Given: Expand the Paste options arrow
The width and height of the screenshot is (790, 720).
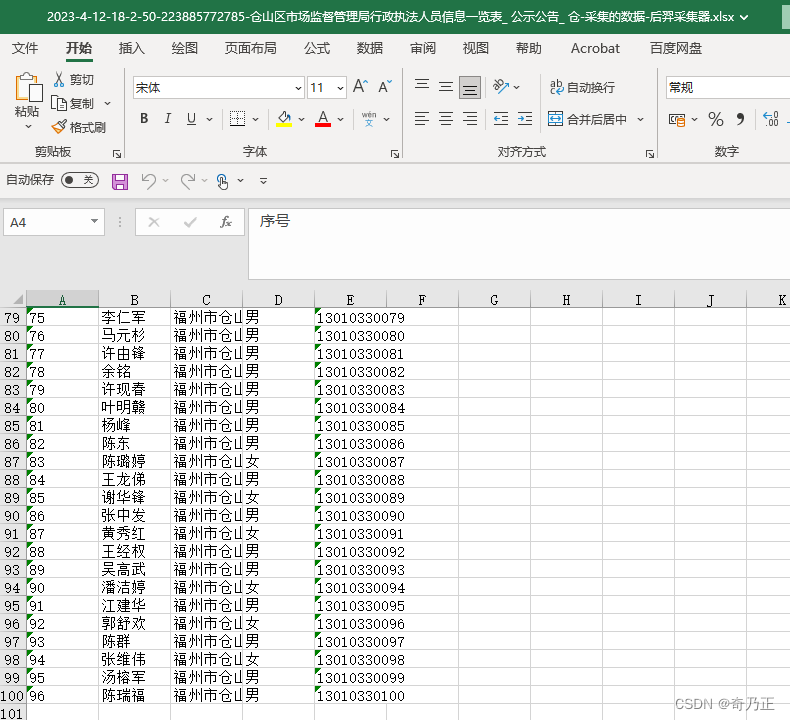Looking at the screenshot, I should point(28,126).
